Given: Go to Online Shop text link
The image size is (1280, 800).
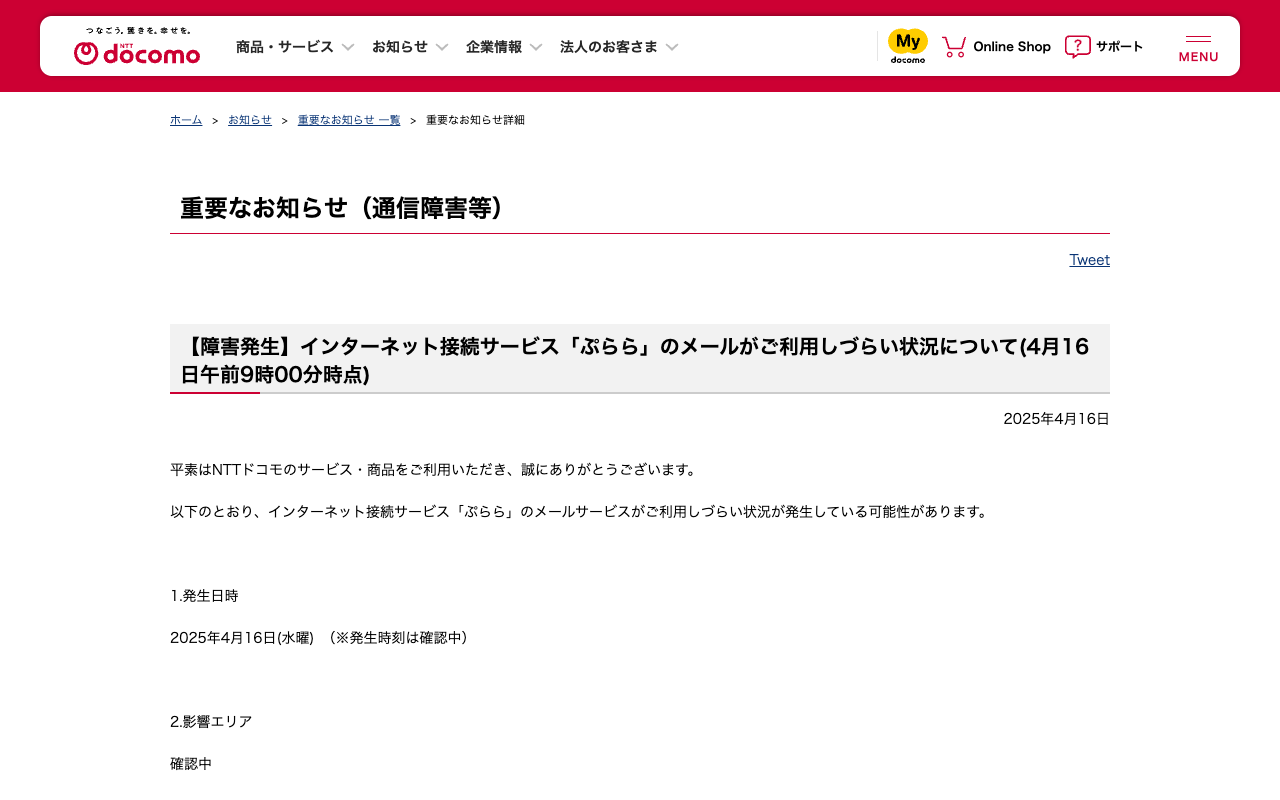Looking at the screenshot, I should (x=1012, y=47).
